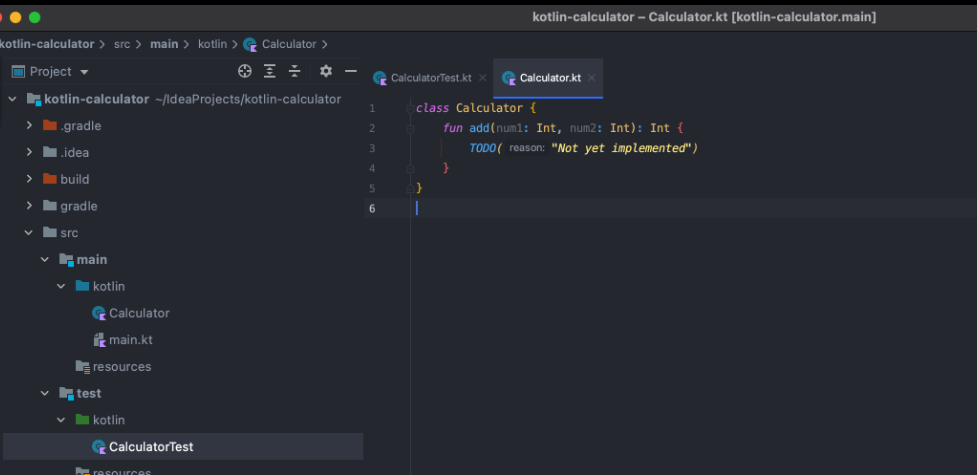Click the fold end marker on line 5
Screen dimensions: 977x475
pyautogui.click(x=410, y=188)
